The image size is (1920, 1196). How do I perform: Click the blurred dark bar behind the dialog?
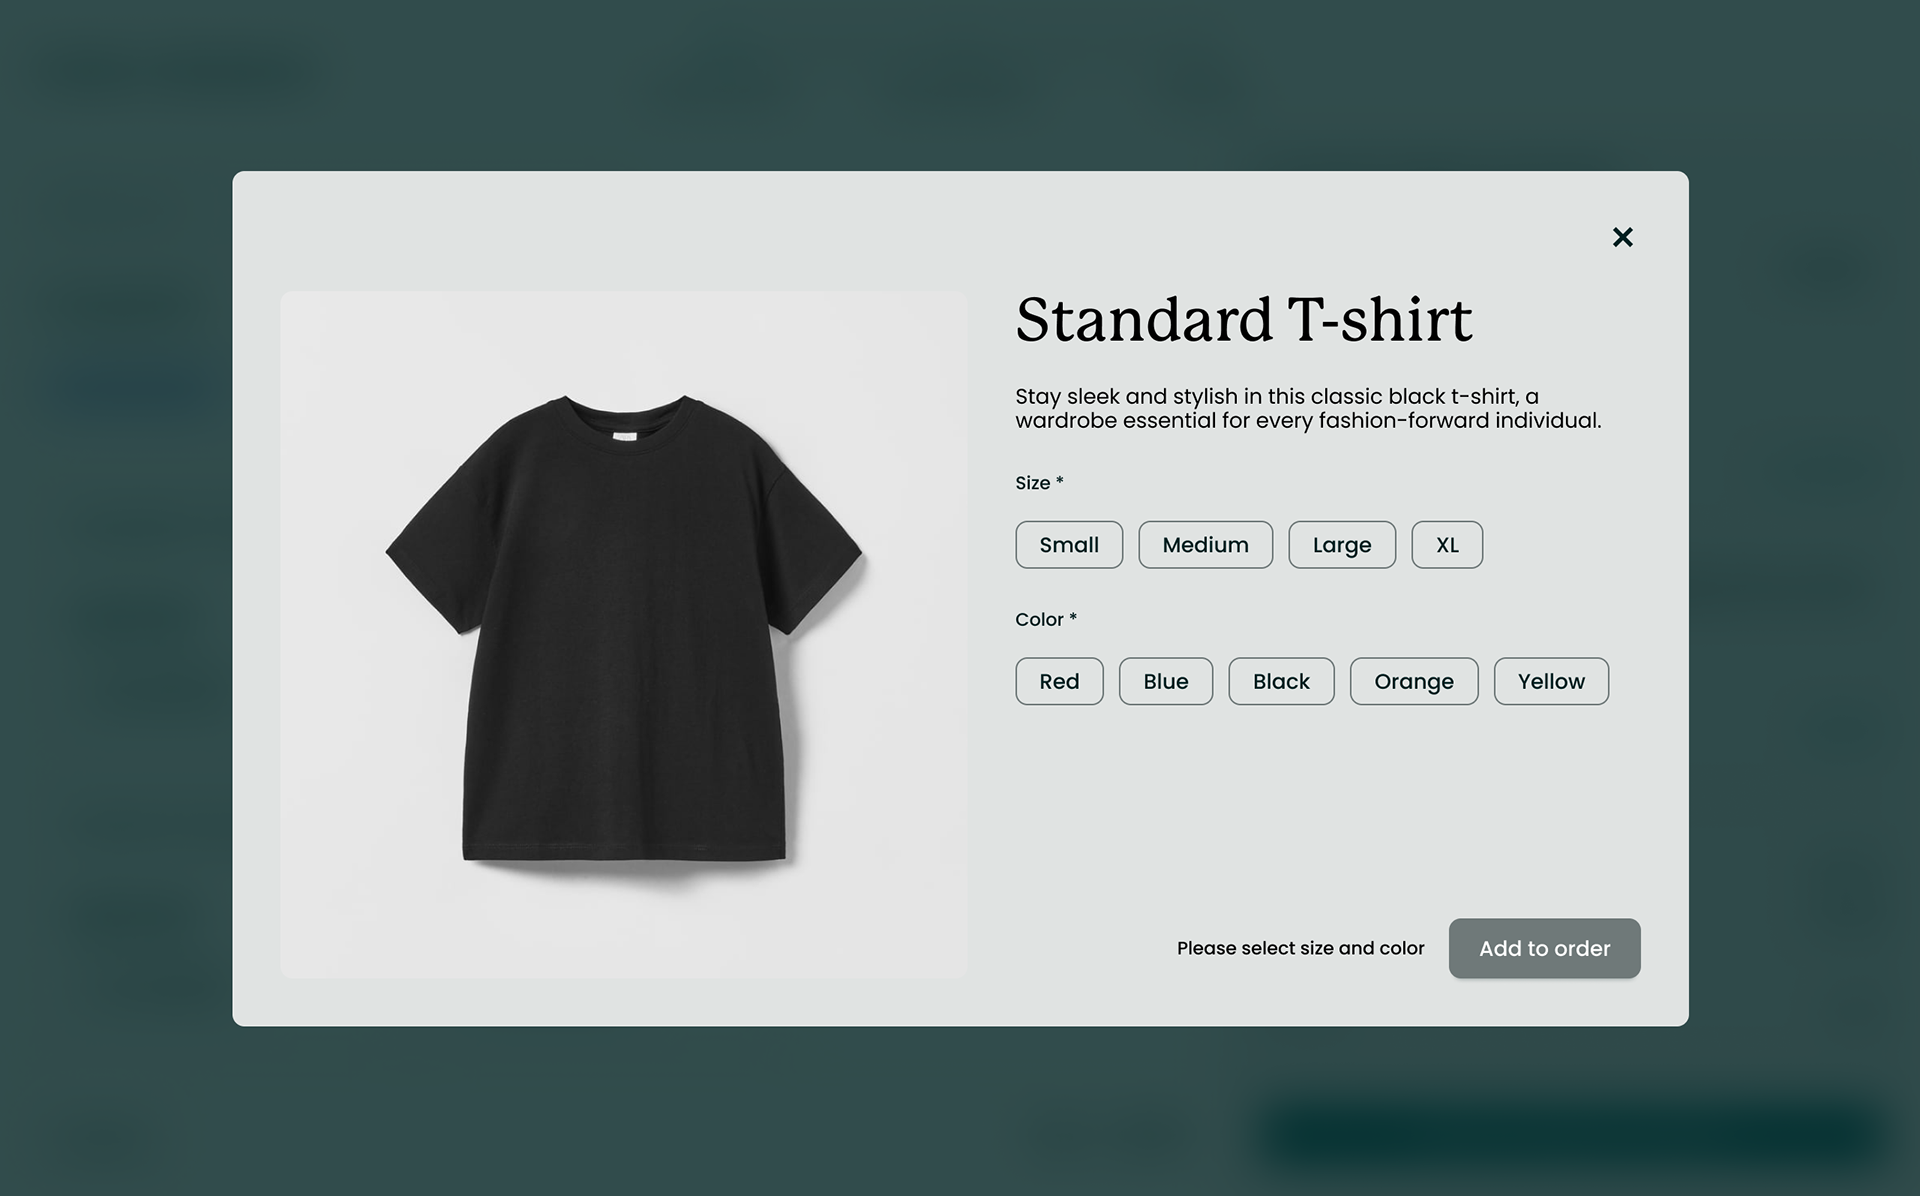1570,1134
